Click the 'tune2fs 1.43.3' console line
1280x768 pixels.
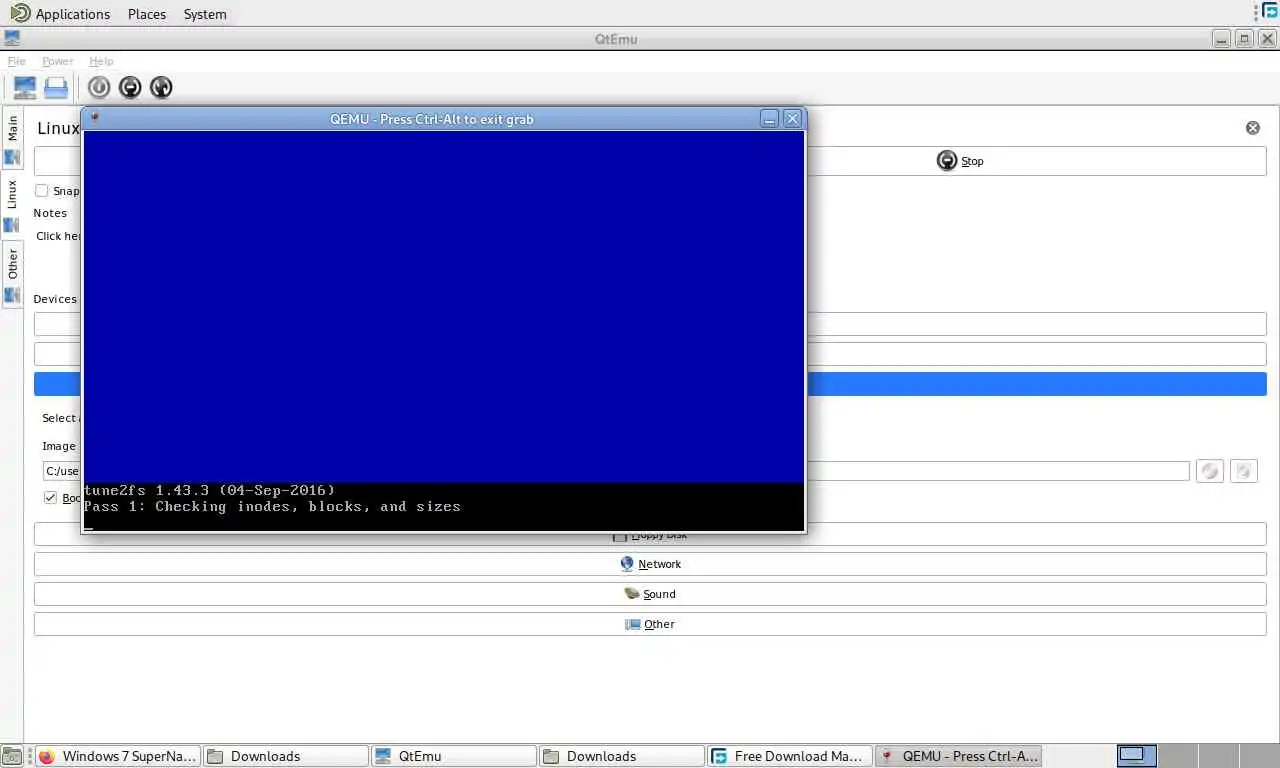(x=210, y=490)
